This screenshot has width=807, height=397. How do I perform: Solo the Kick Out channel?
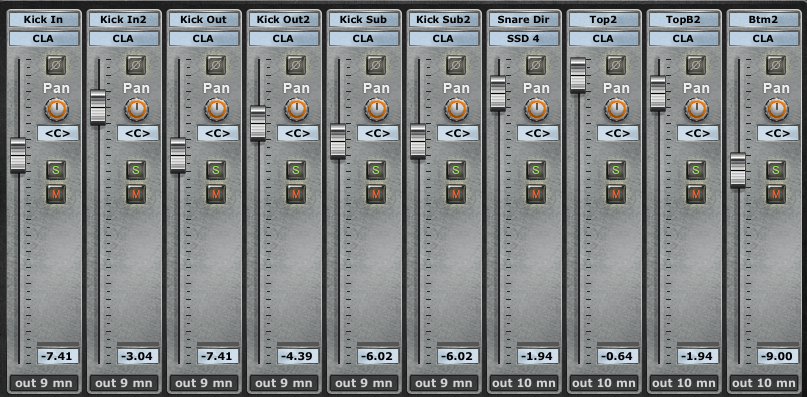[x=216, y=170]
